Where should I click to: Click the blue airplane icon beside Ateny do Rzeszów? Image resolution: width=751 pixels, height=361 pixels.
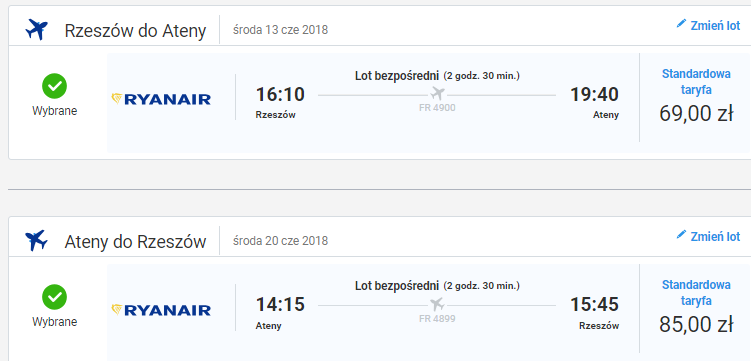coord(36,240)
